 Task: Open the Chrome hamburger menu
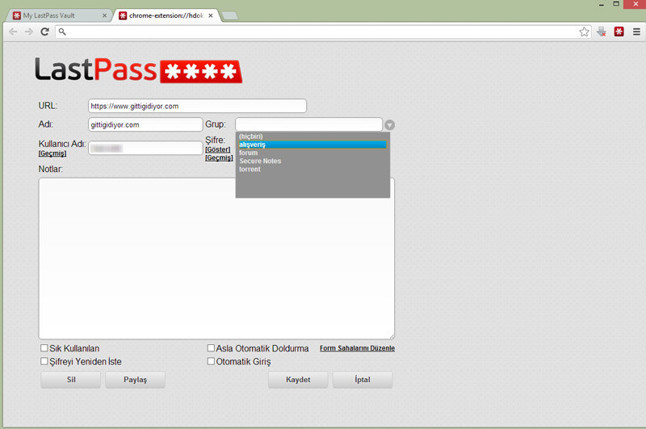pyautogui.click(x=636, y=32)
